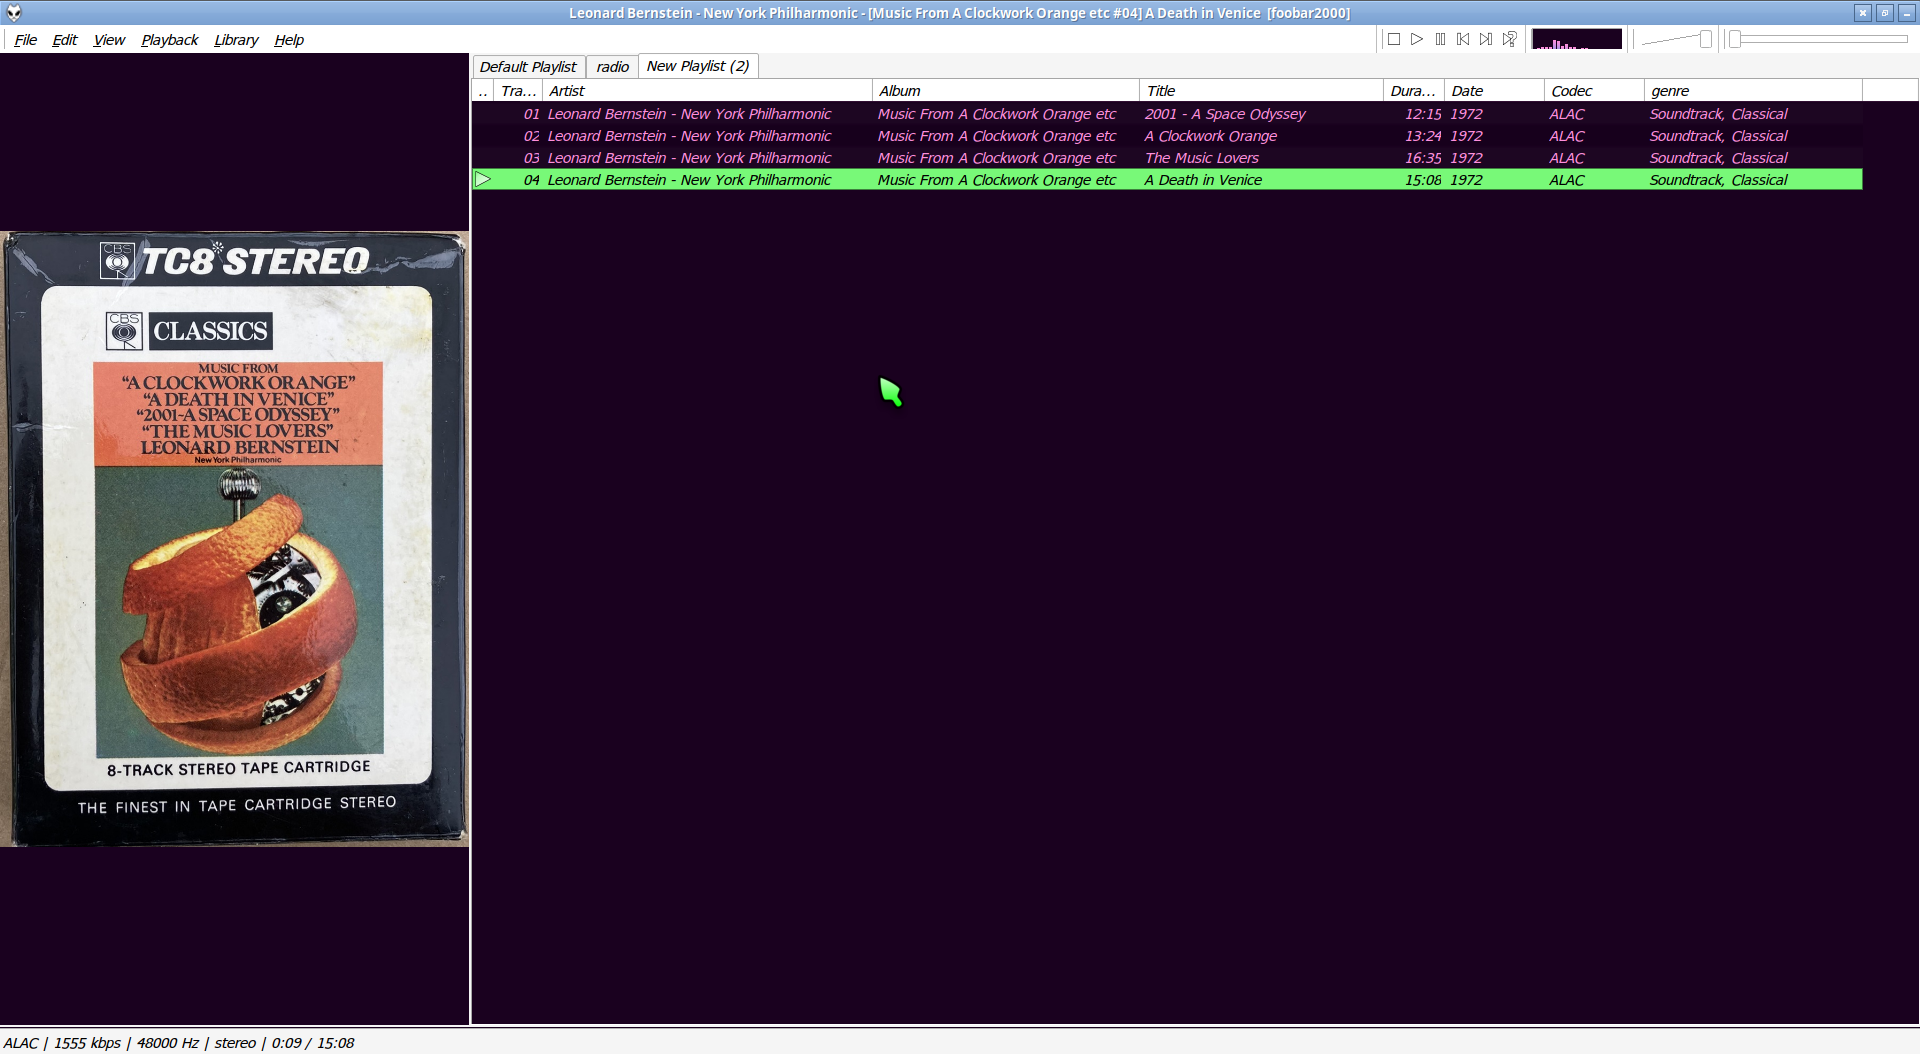
Task: Click the playing-status column header
Action: (483, 91)
